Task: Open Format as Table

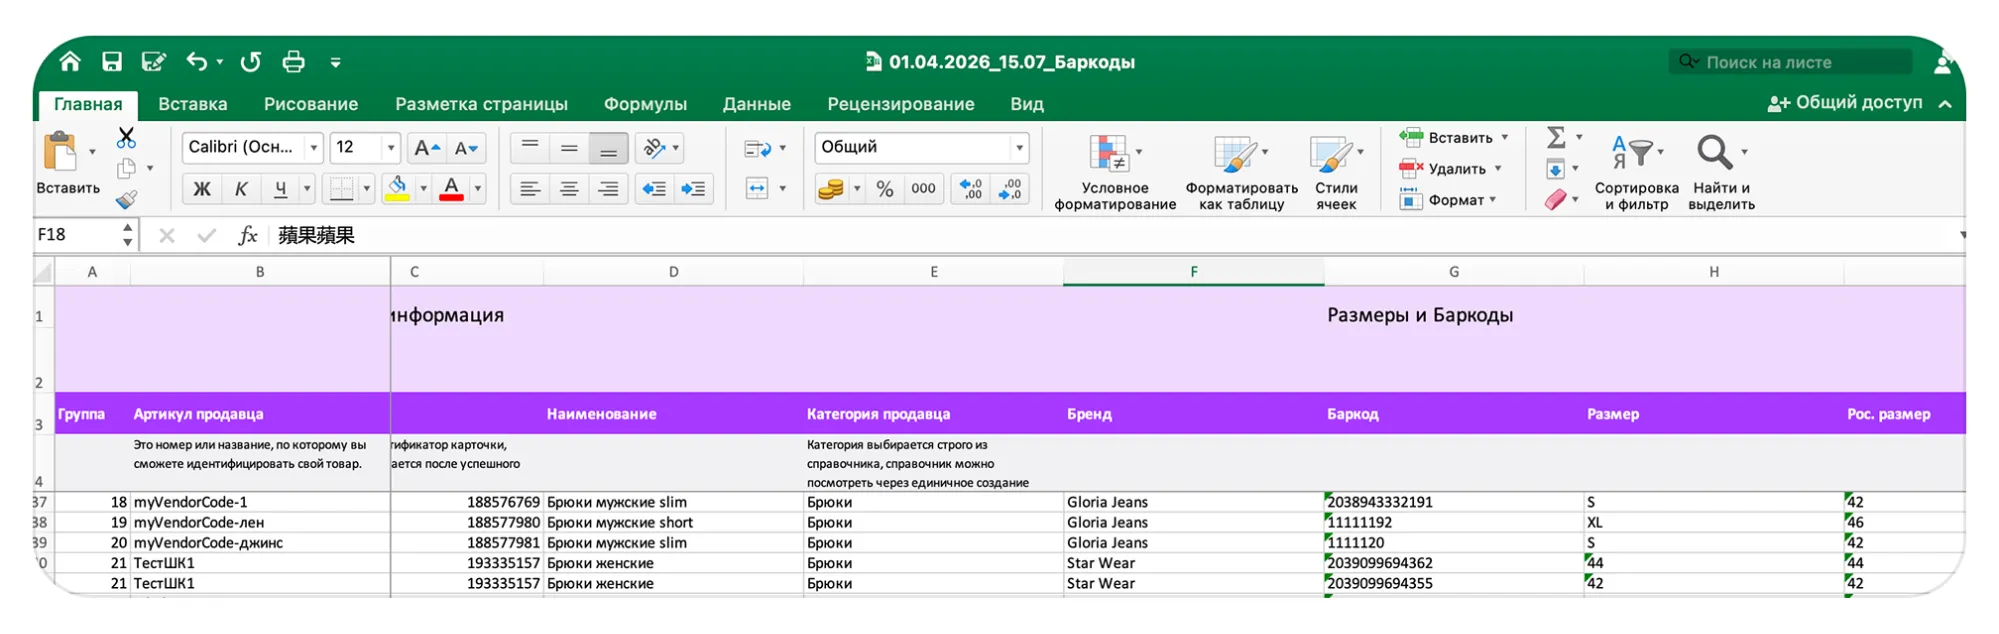Action: tap(1242, 172)
